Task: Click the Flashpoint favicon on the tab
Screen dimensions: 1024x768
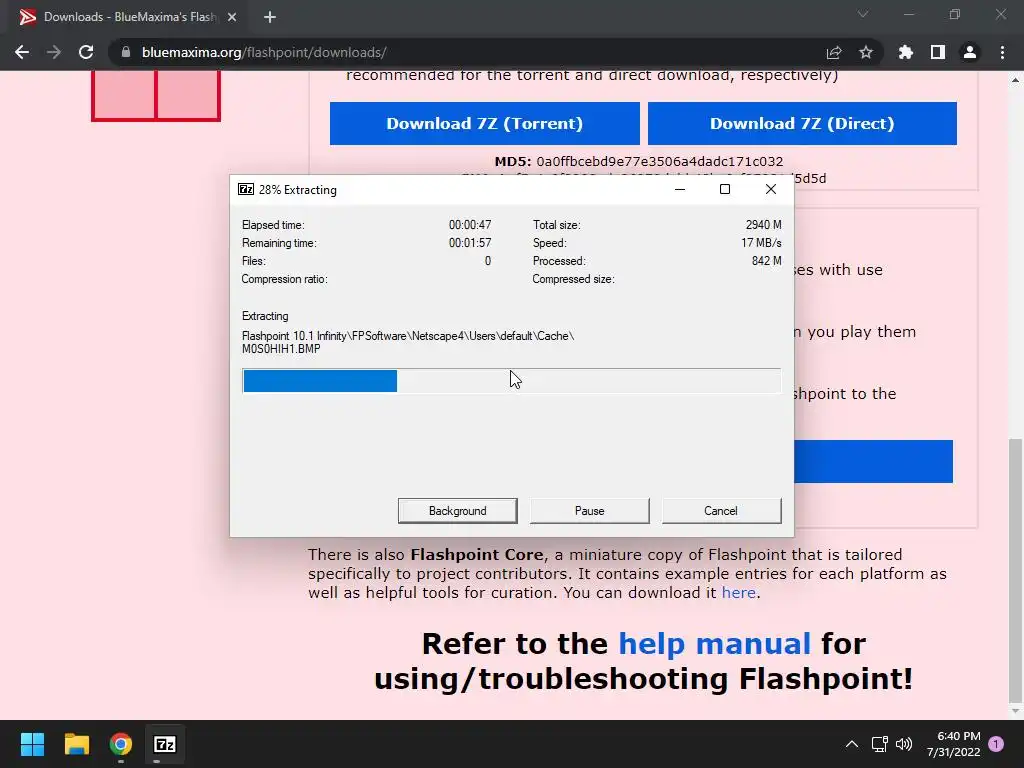Action: 27,17
